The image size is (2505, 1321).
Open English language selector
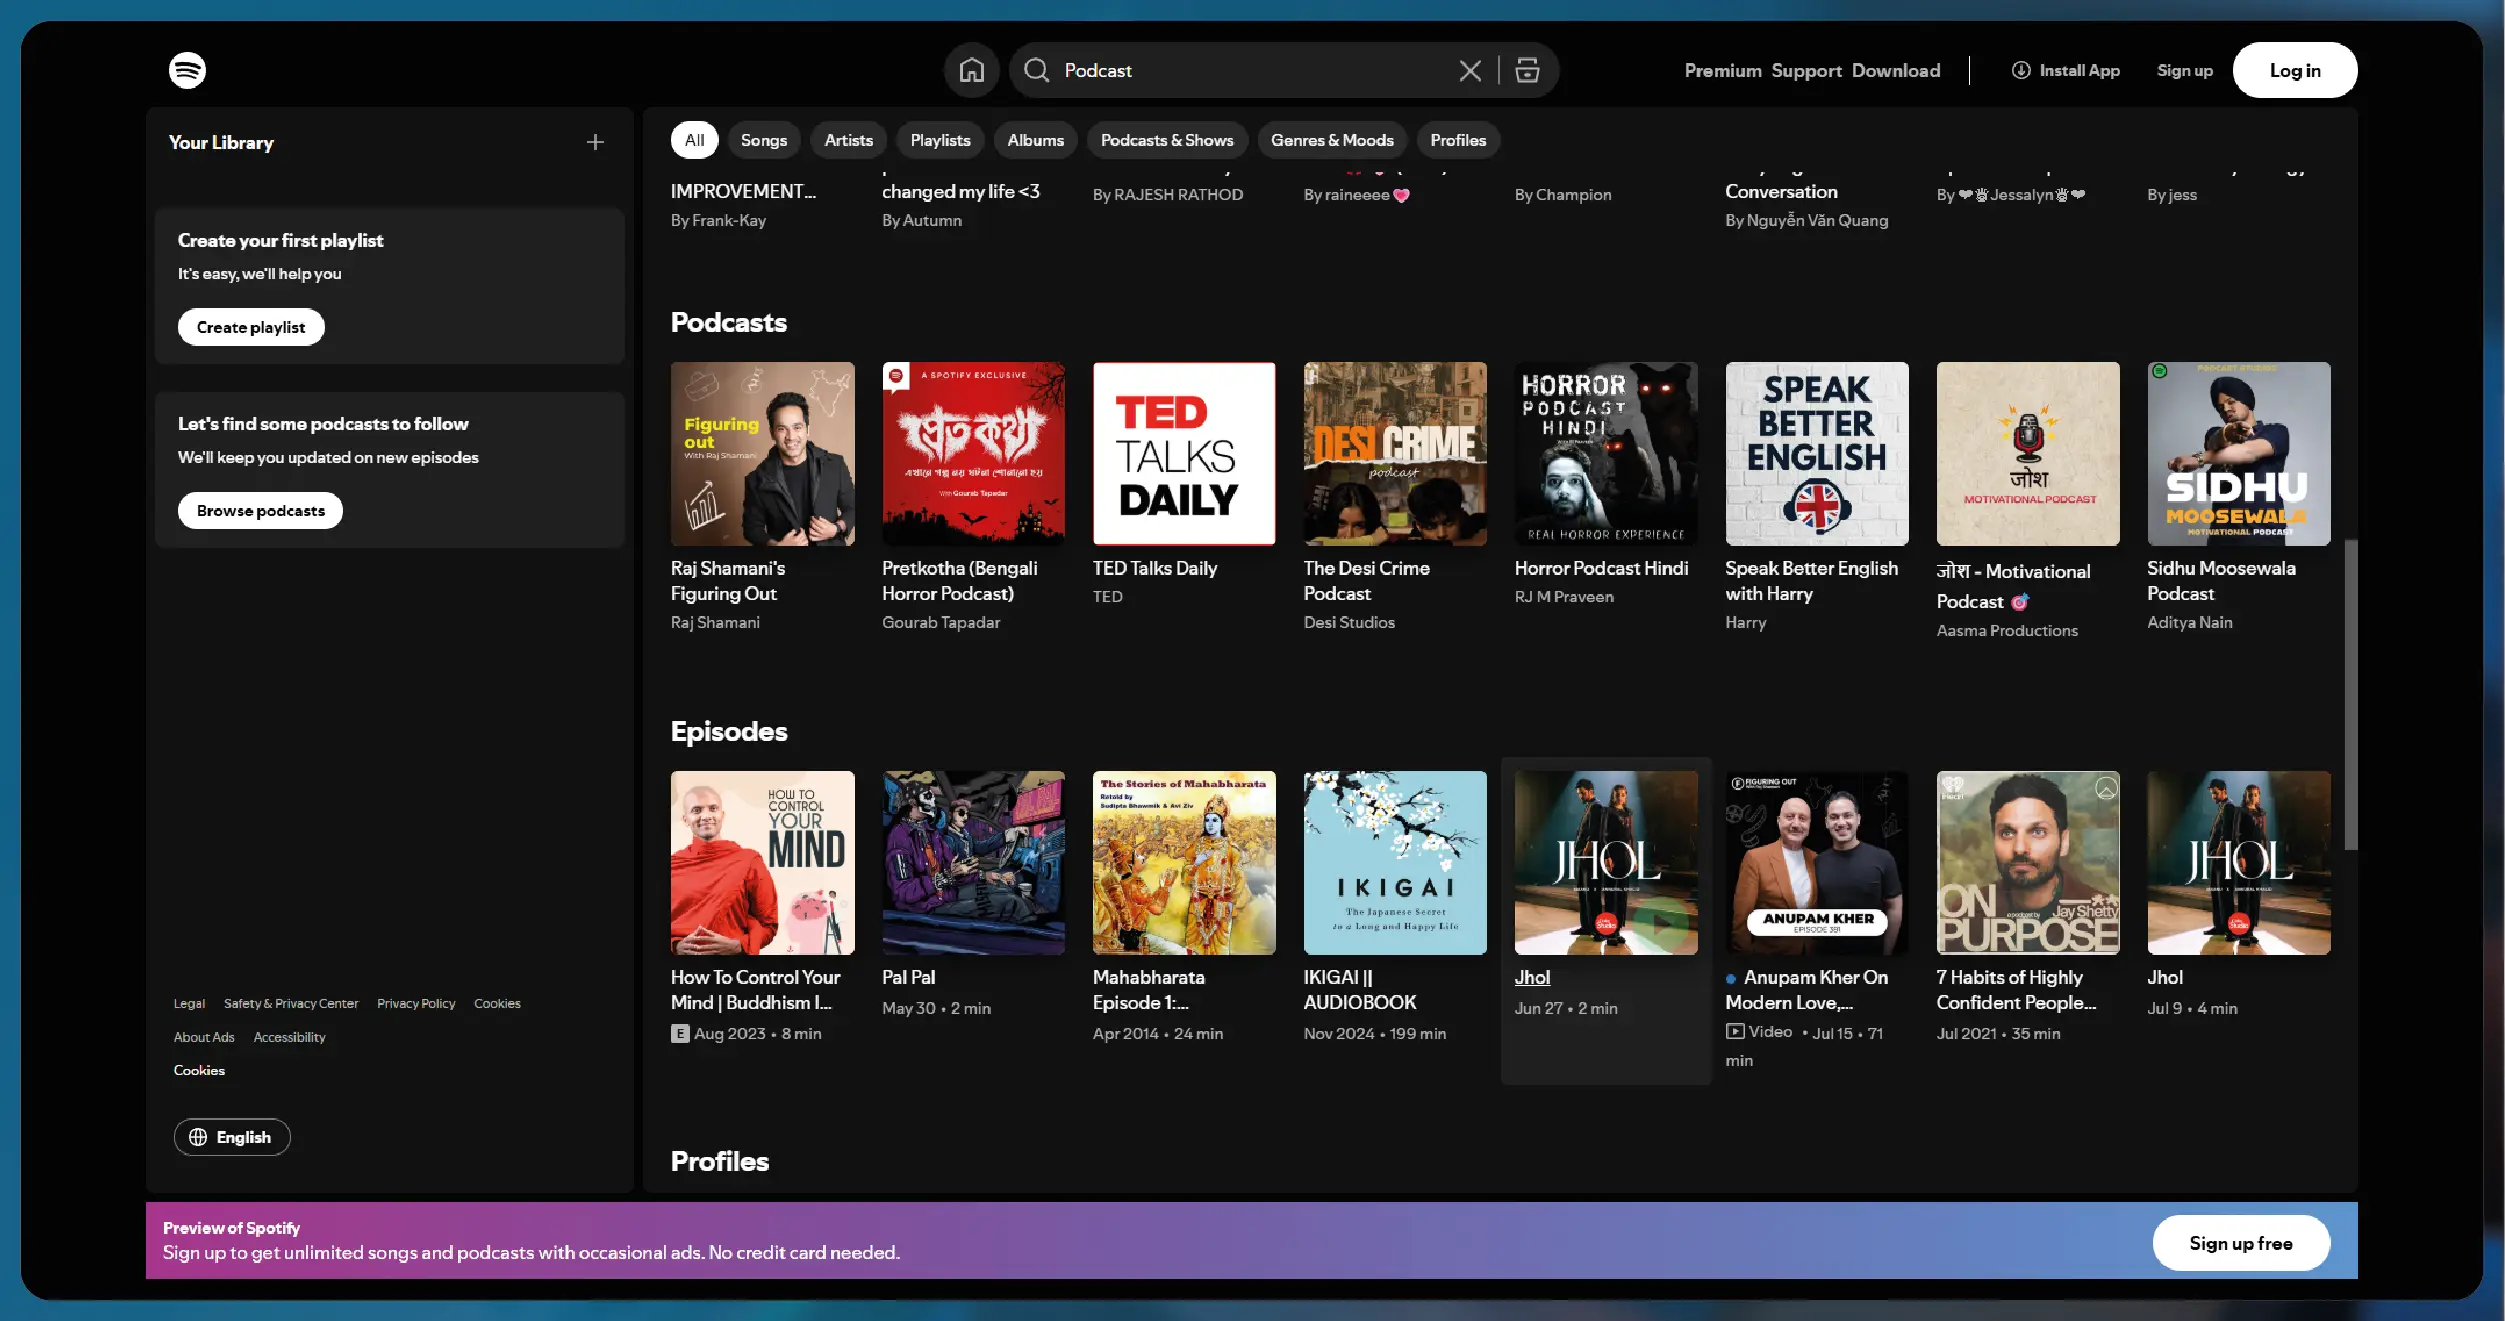tap(232, 1137)
